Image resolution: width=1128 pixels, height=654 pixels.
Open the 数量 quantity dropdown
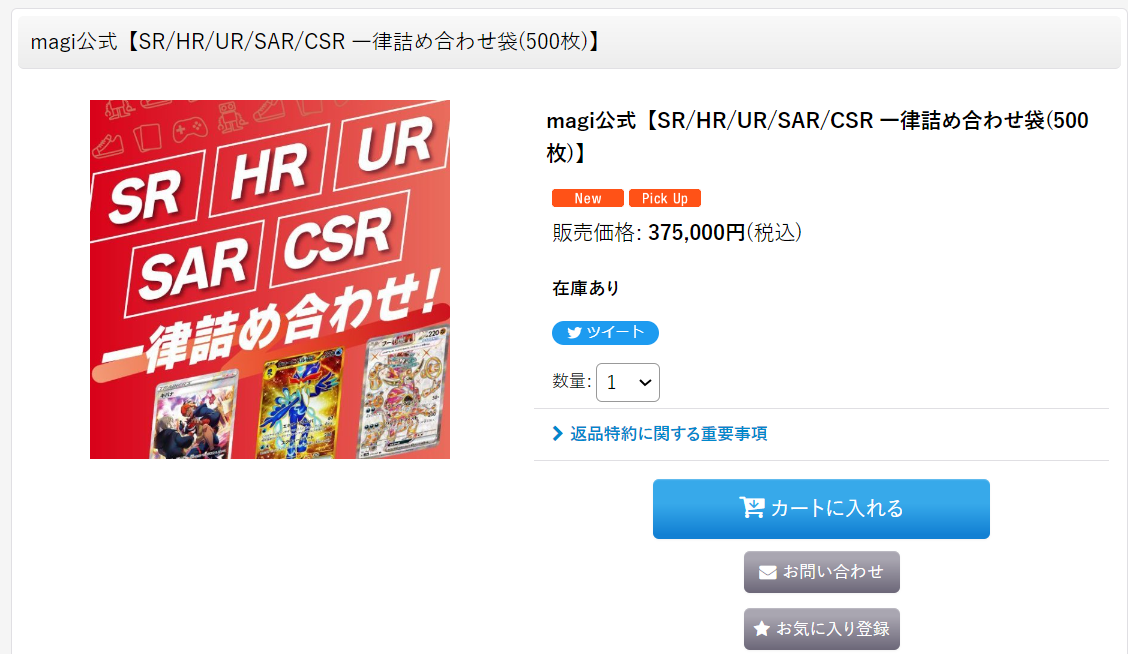tap(627, 382)
